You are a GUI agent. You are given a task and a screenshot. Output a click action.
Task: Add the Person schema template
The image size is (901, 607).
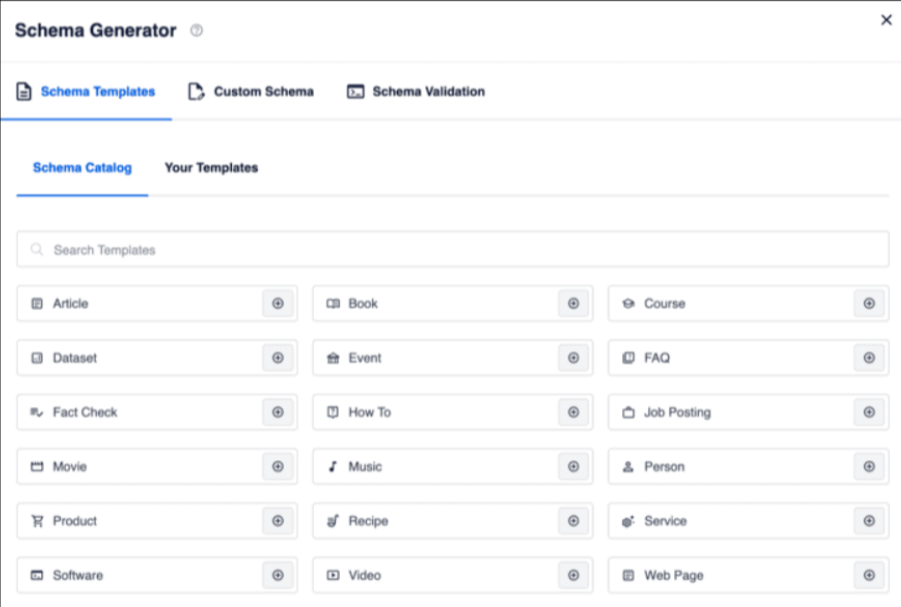(x=869, y=467)
